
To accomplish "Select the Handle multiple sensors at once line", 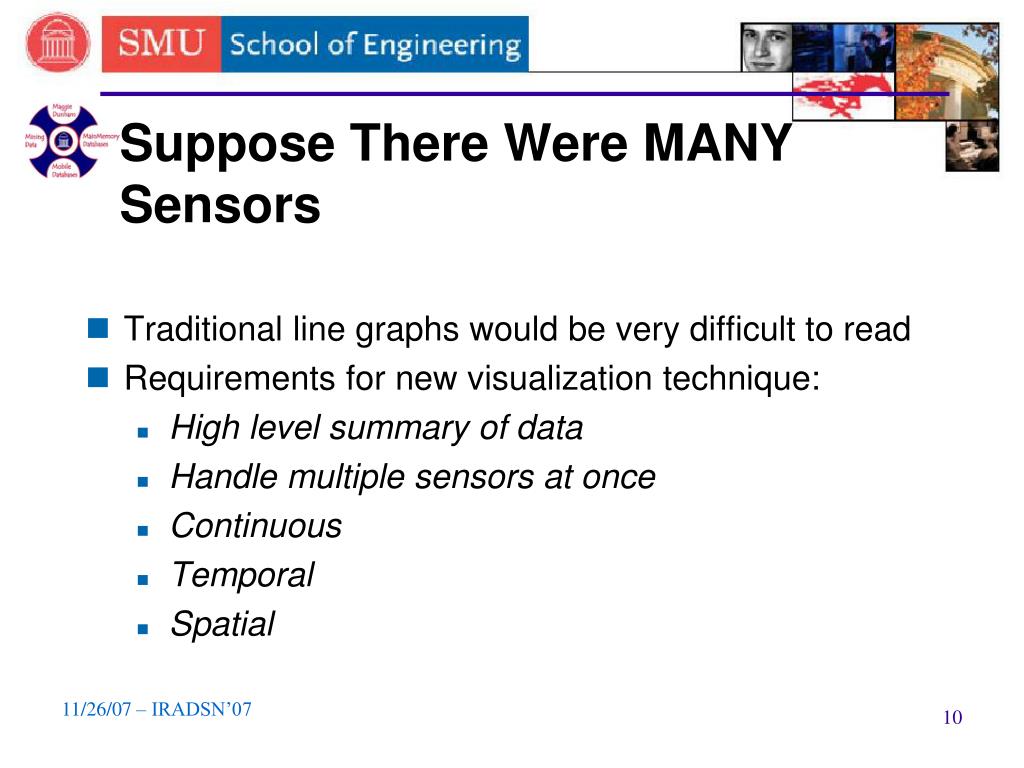I will pyautogui.click(x=413, y=477).
